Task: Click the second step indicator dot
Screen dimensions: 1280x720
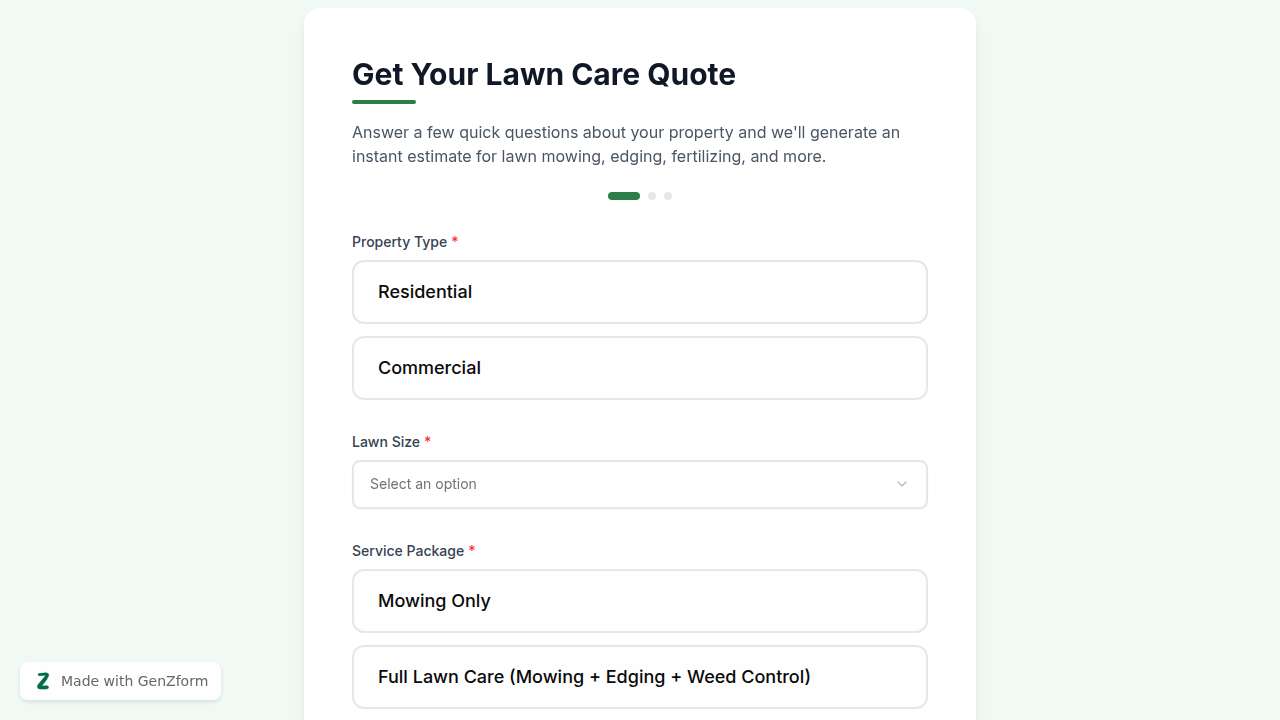Action: tap(652, 196)
